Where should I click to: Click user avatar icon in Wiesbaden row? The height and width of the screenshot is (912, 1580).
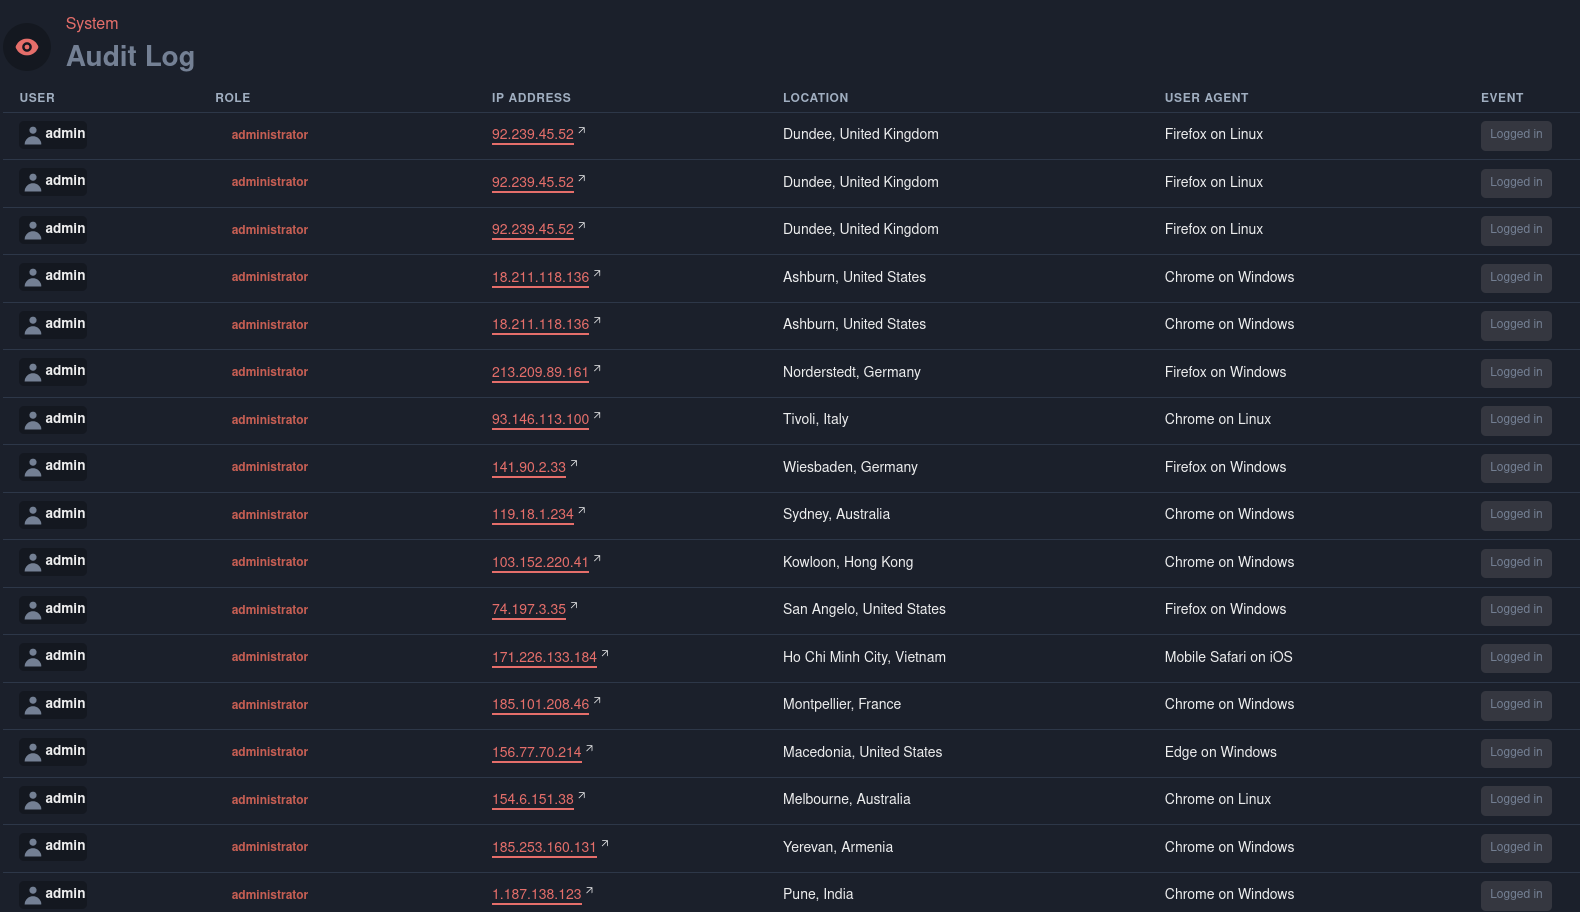coord(33,467)
